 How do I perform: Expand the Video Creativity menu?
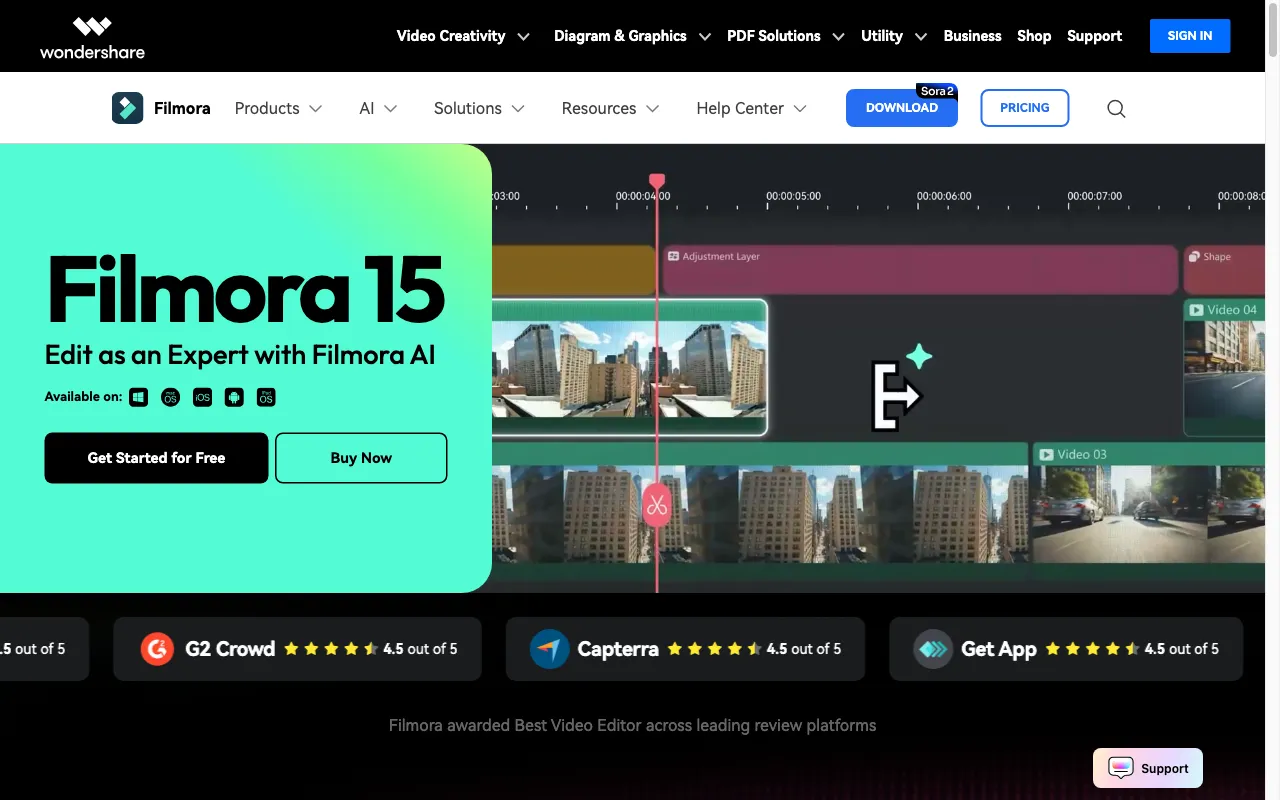464,36
